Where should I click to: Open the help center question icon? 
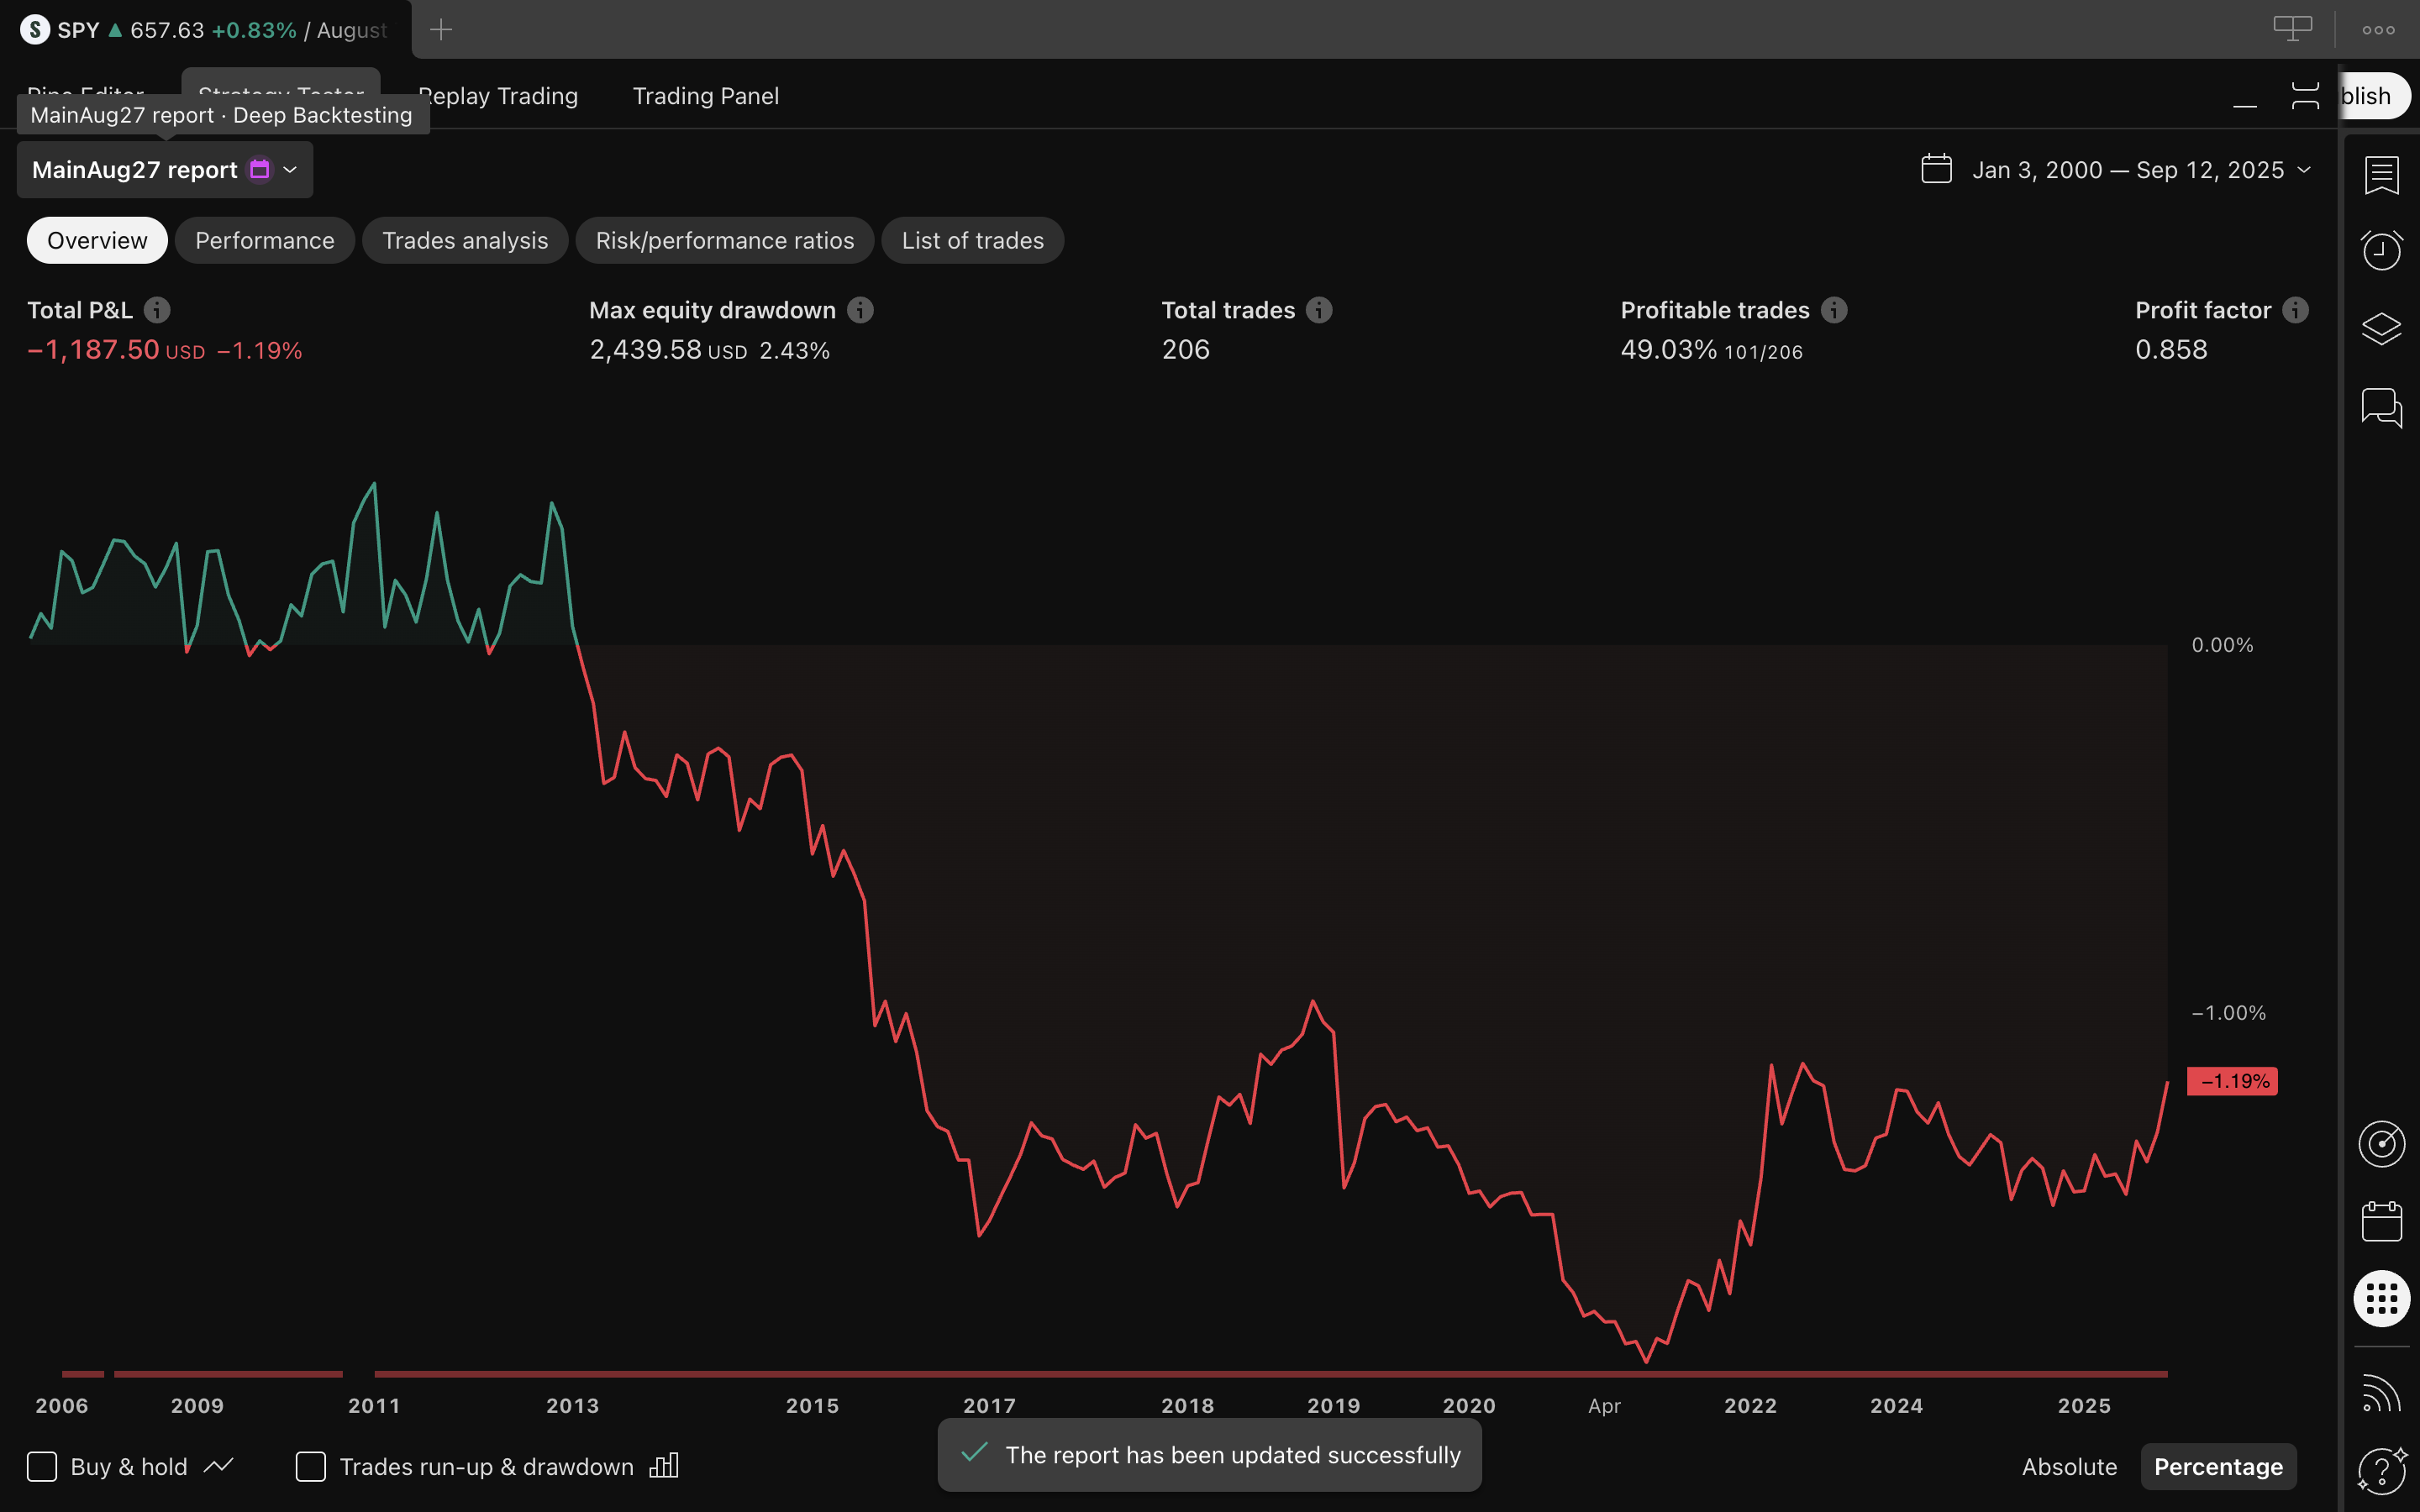click(x=2381, y=1470)
